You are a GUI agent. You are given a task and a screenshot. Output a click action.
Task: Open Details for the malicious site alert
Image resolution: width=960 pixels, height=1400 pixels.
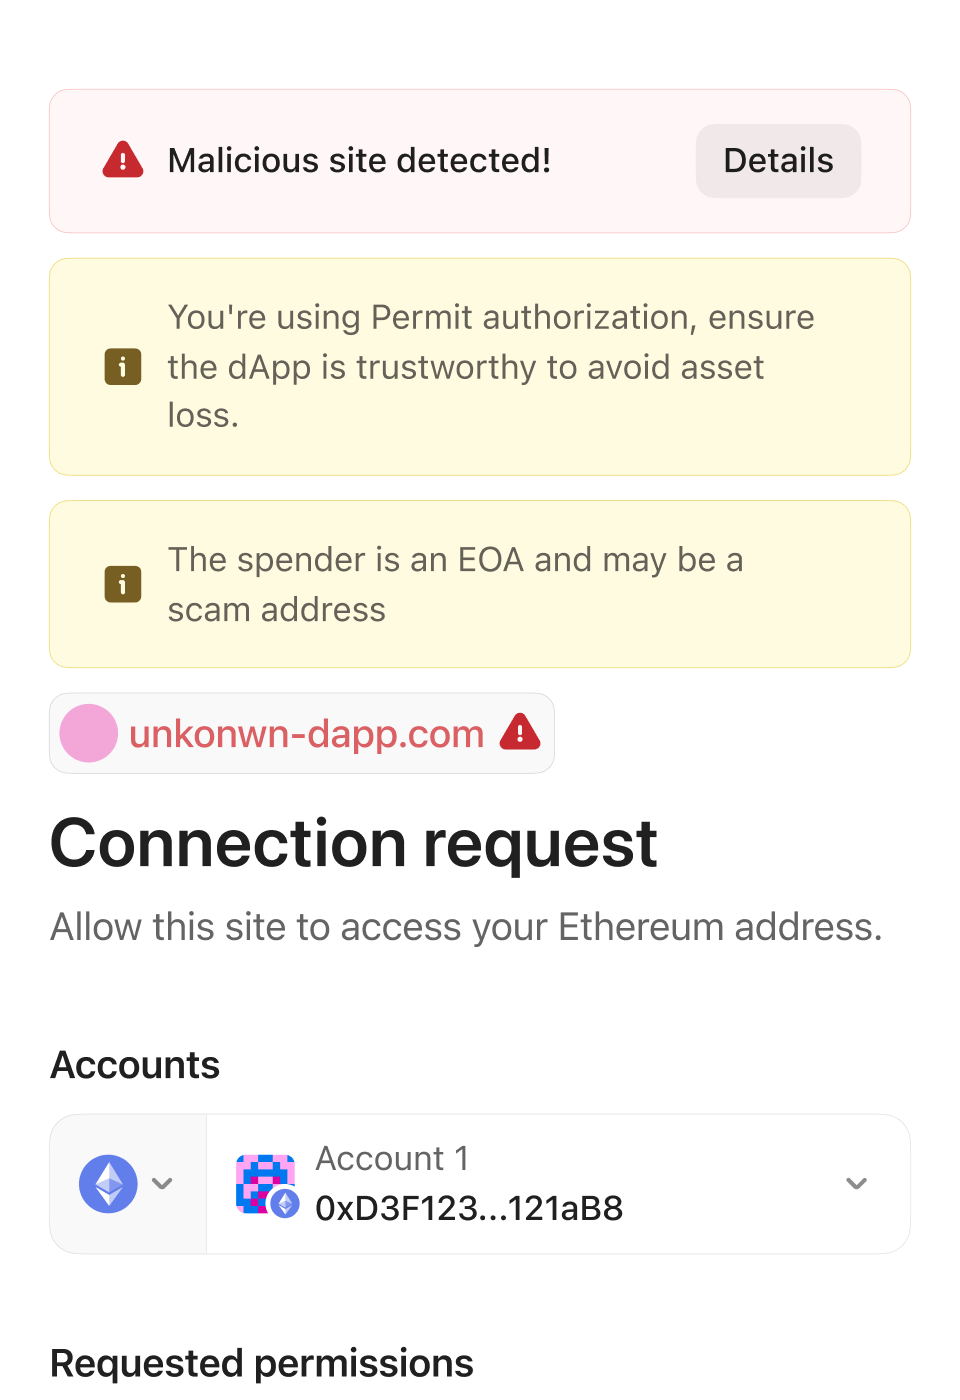point(778,161)
